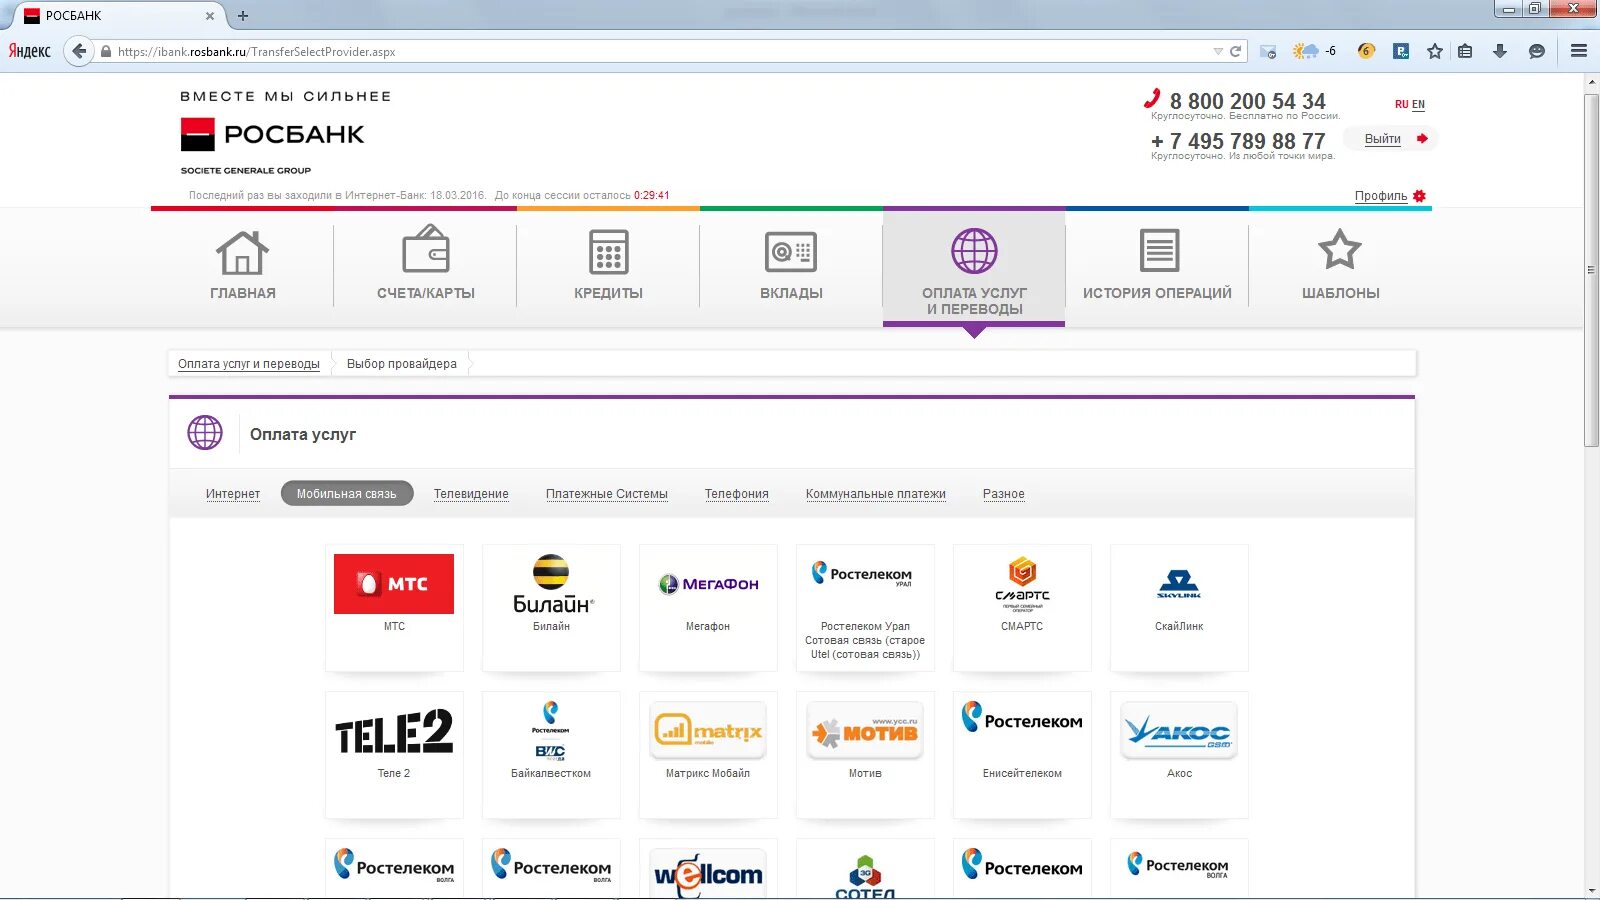Open the Профиль link
Viewport: 1600px width, 900px height.
tap(1381, 196)
